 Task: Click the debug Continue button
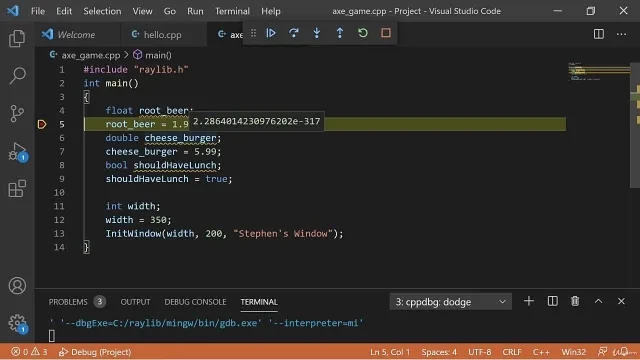click(x=271, y=33)
